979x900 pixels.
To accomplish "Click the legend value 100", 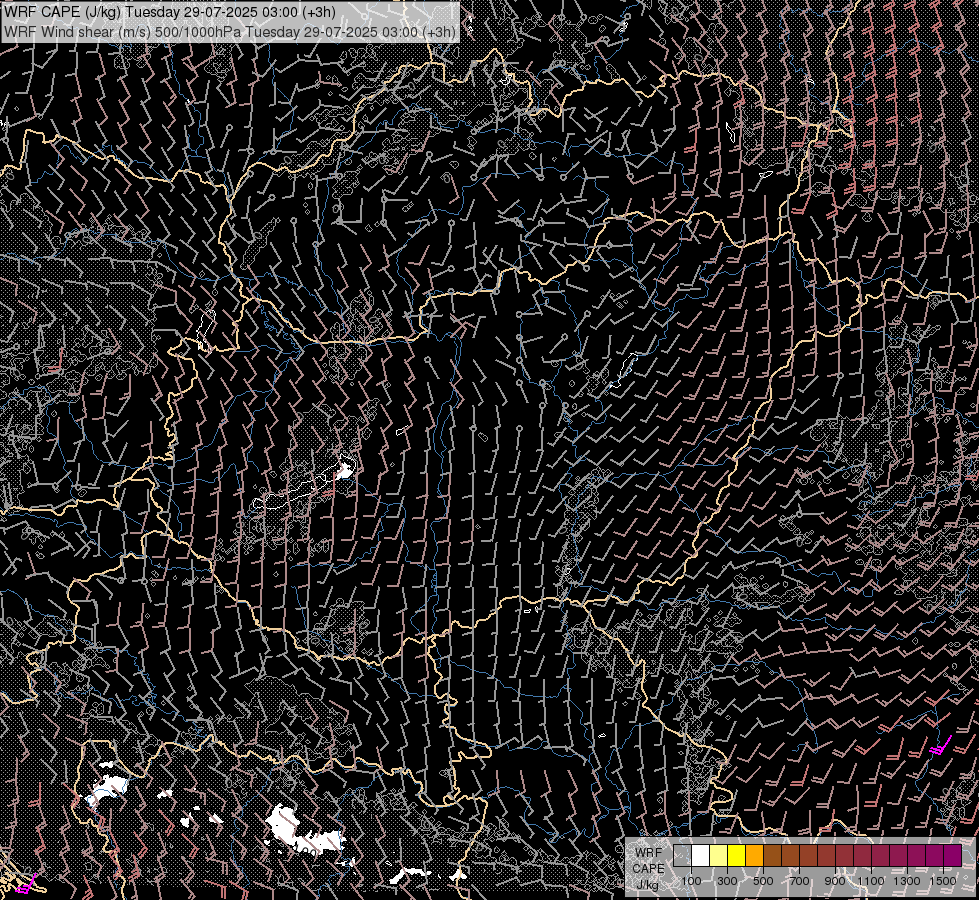I will 691,881.
